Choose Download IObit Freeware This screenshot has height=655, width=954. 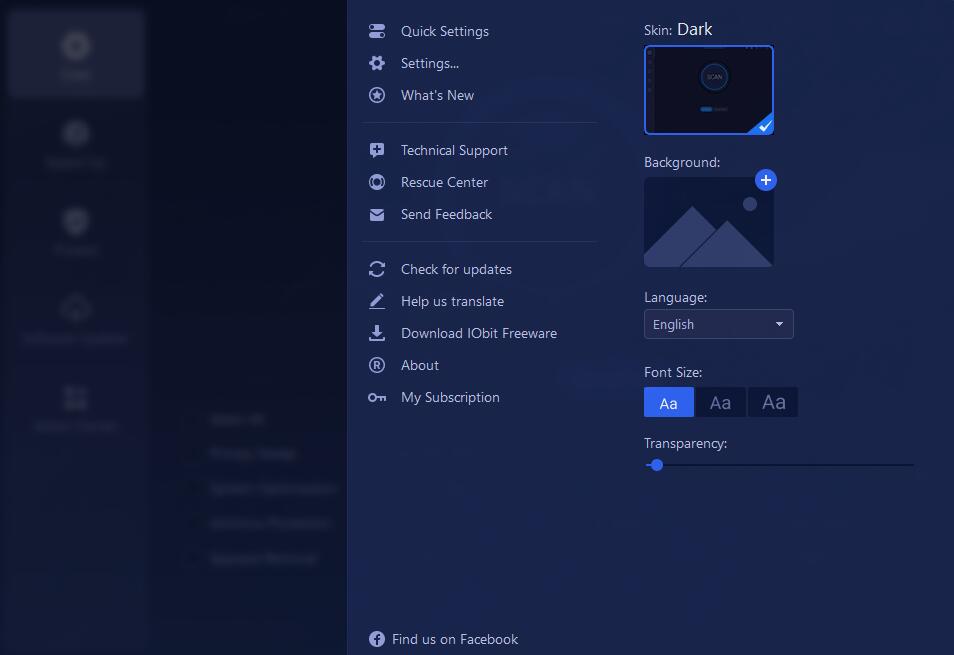(479, 333)
